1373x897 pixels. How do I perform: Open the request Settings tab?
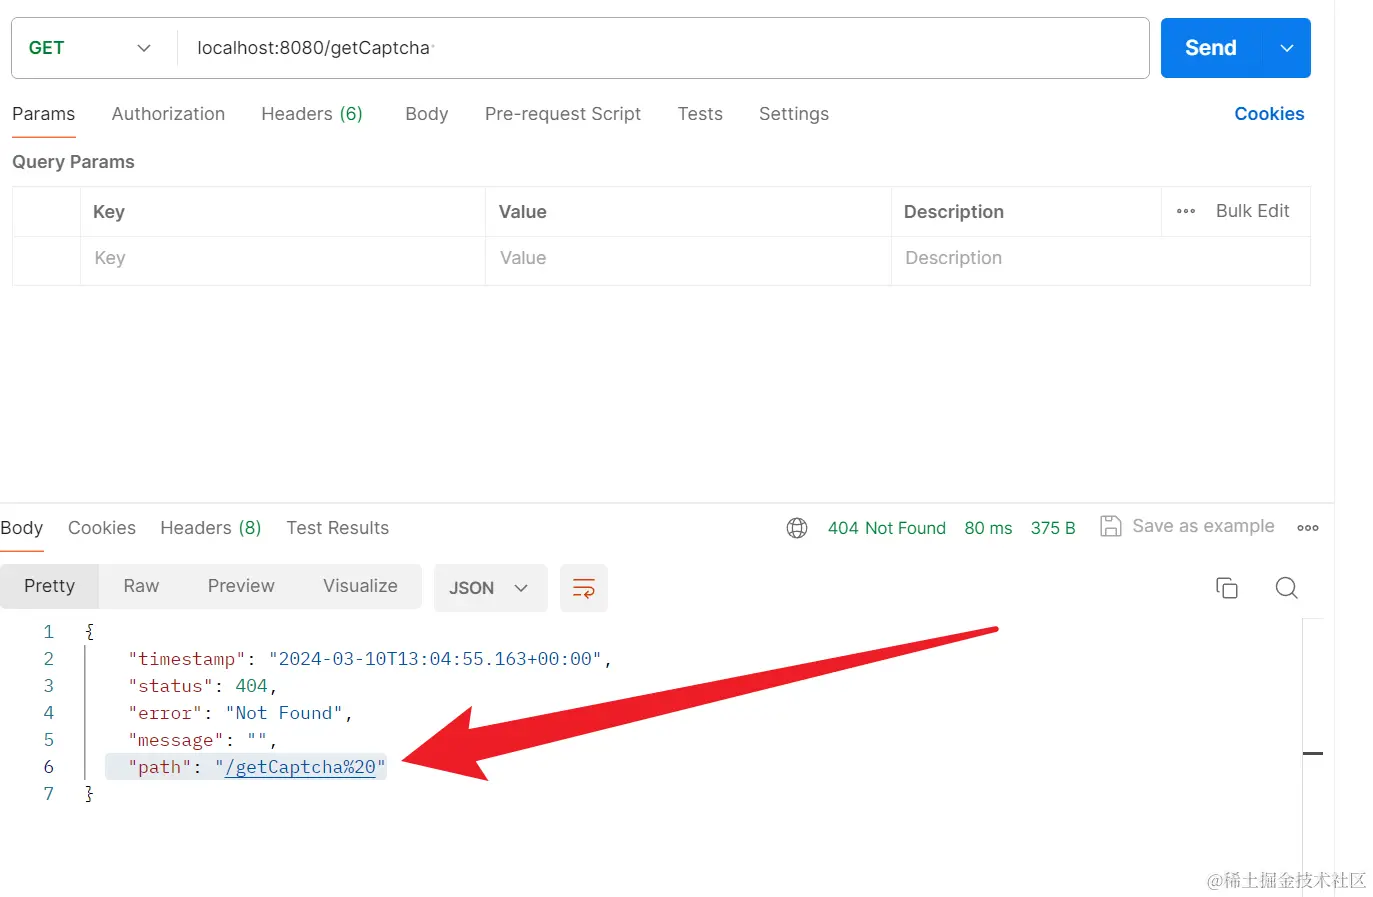pos(794,114)
